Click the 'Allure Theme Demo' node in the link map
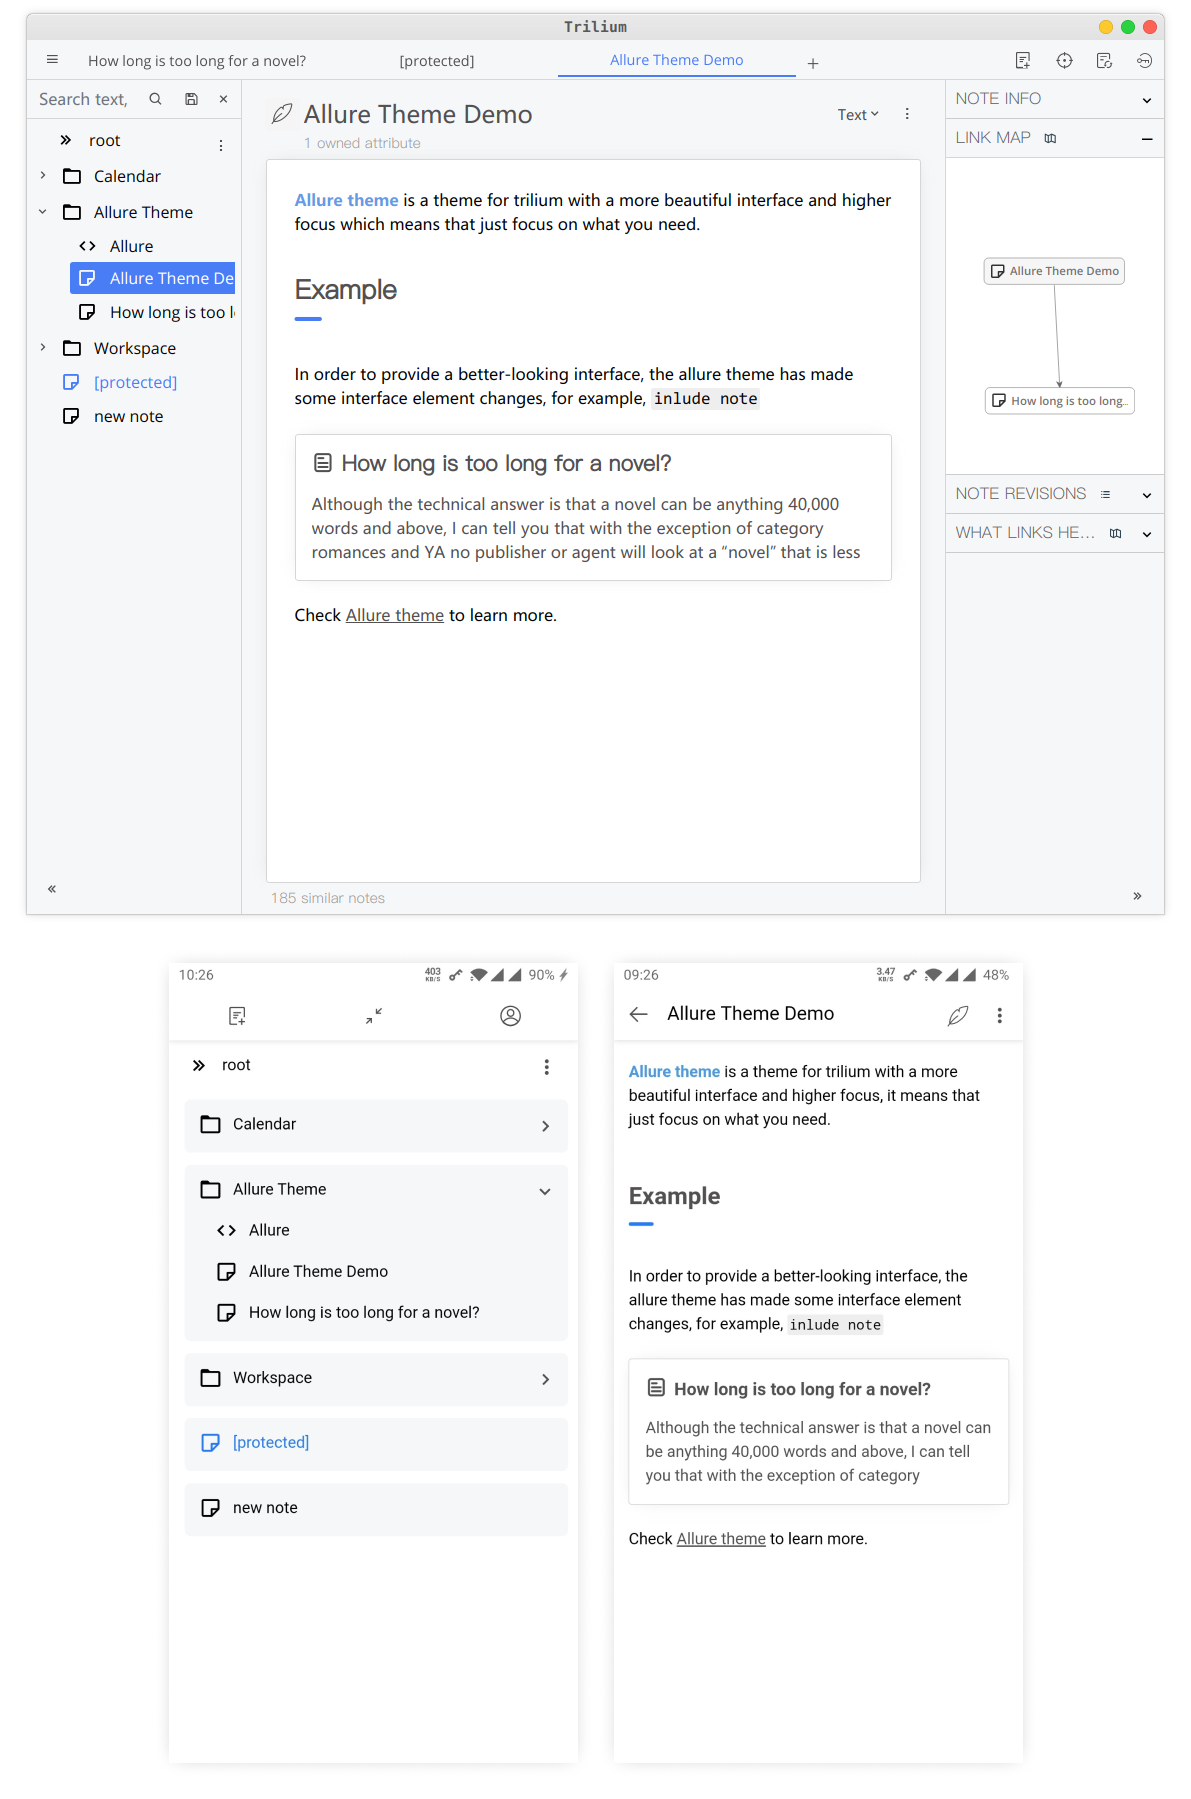1191x1799 pixels. pos(1054,271)
